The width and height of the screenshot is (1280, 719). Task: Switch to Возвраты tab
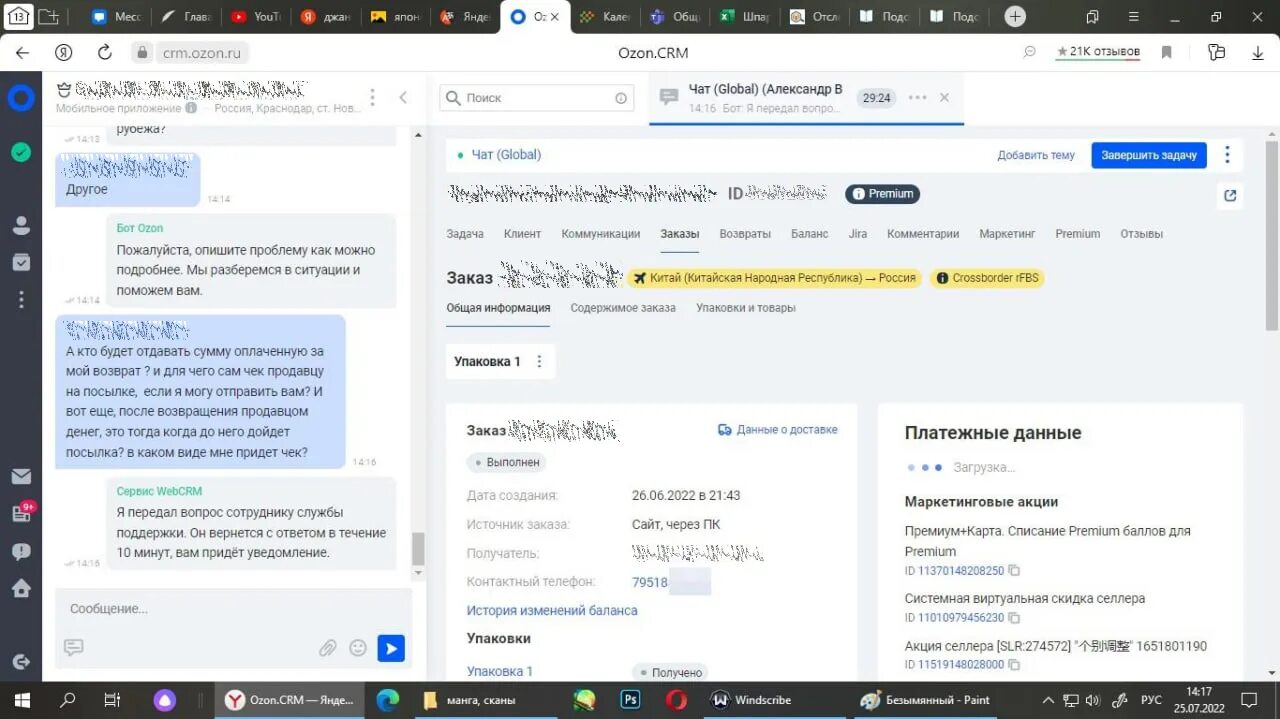coord(745,234)
